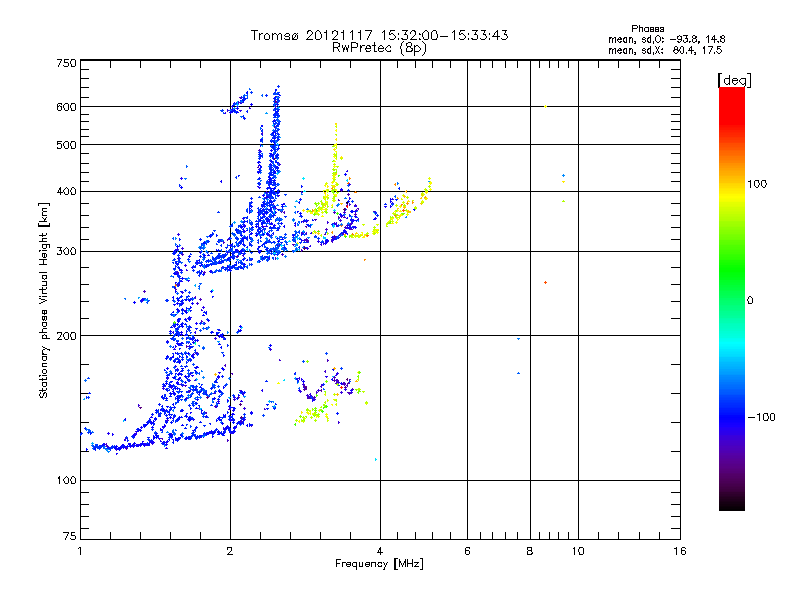The image size is (800, 600).
Task: Click the x-axis tick label '1'
Action: pyautogui.click(x=80, y=551)
